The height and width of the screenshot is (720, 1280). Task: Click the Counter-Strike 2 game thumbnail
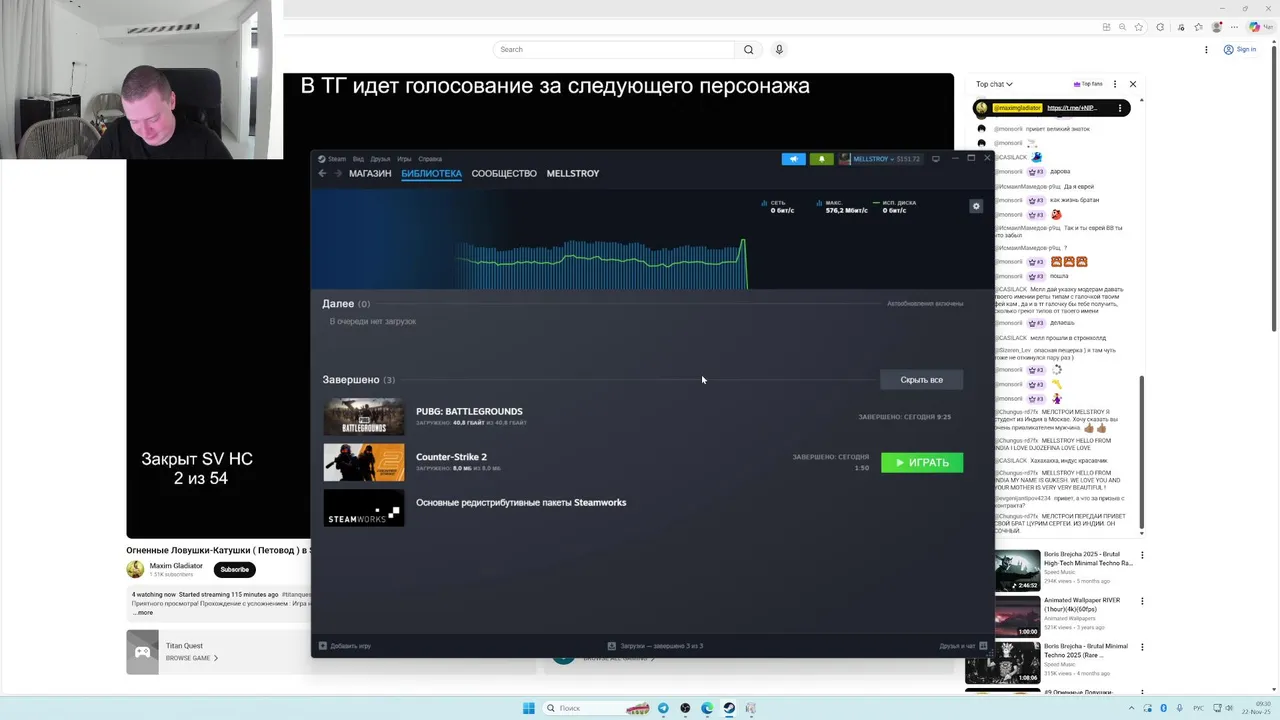pos(364,462)
